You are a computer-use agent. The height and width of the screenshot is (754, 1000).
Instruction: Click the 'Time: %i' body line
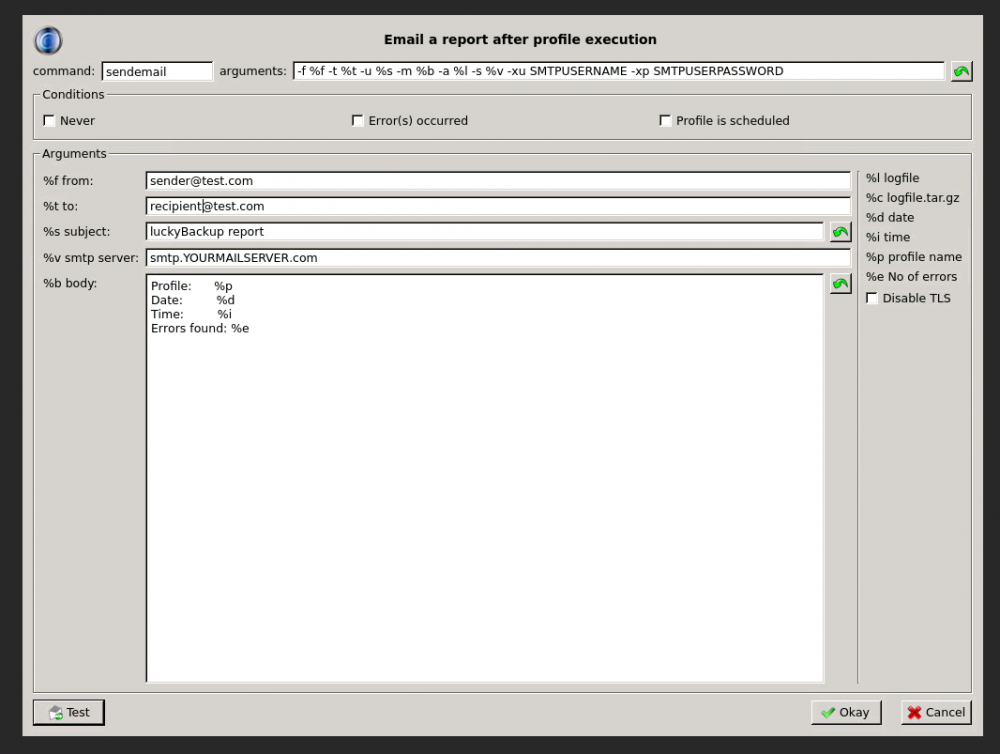click(191, 314)
